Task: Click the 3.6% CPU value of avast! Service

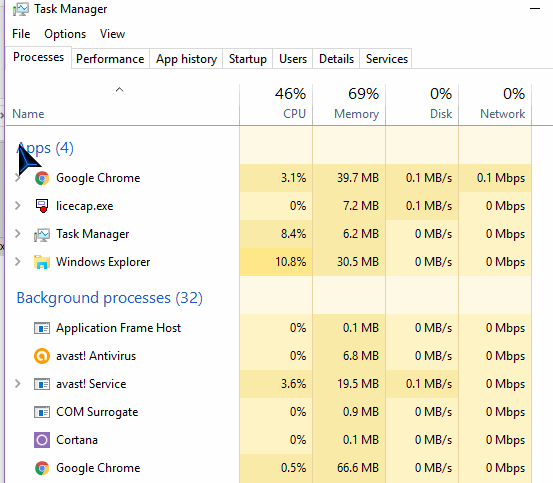Action: tap(293, 384)
